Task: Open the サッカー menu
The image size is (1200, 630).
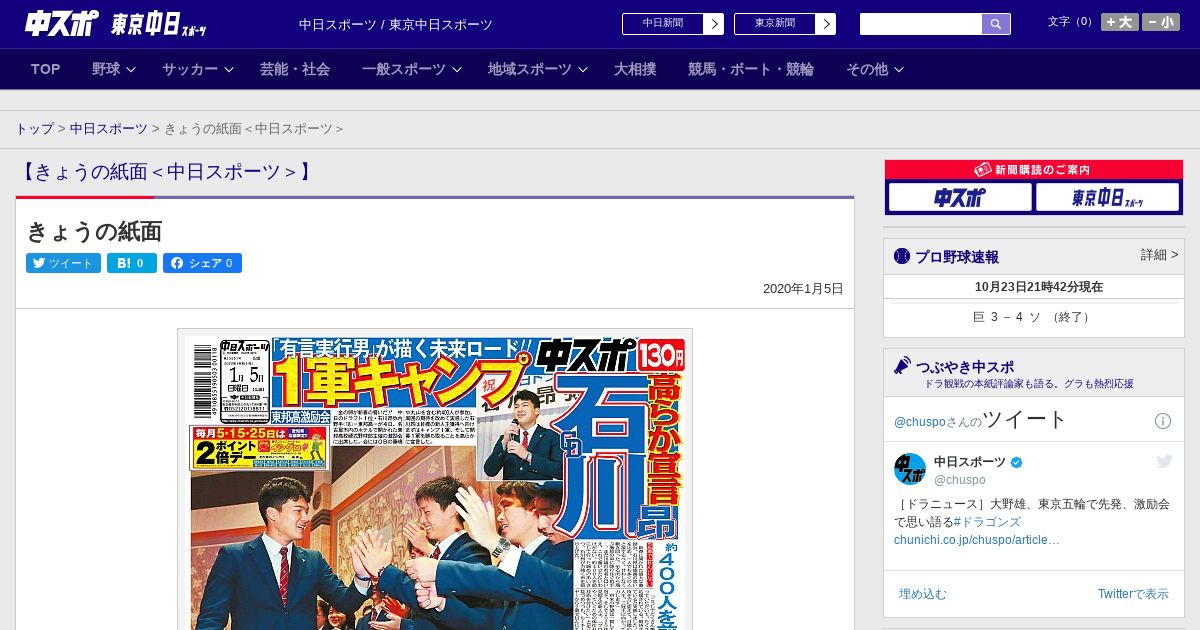Action: tap(190, 69)
